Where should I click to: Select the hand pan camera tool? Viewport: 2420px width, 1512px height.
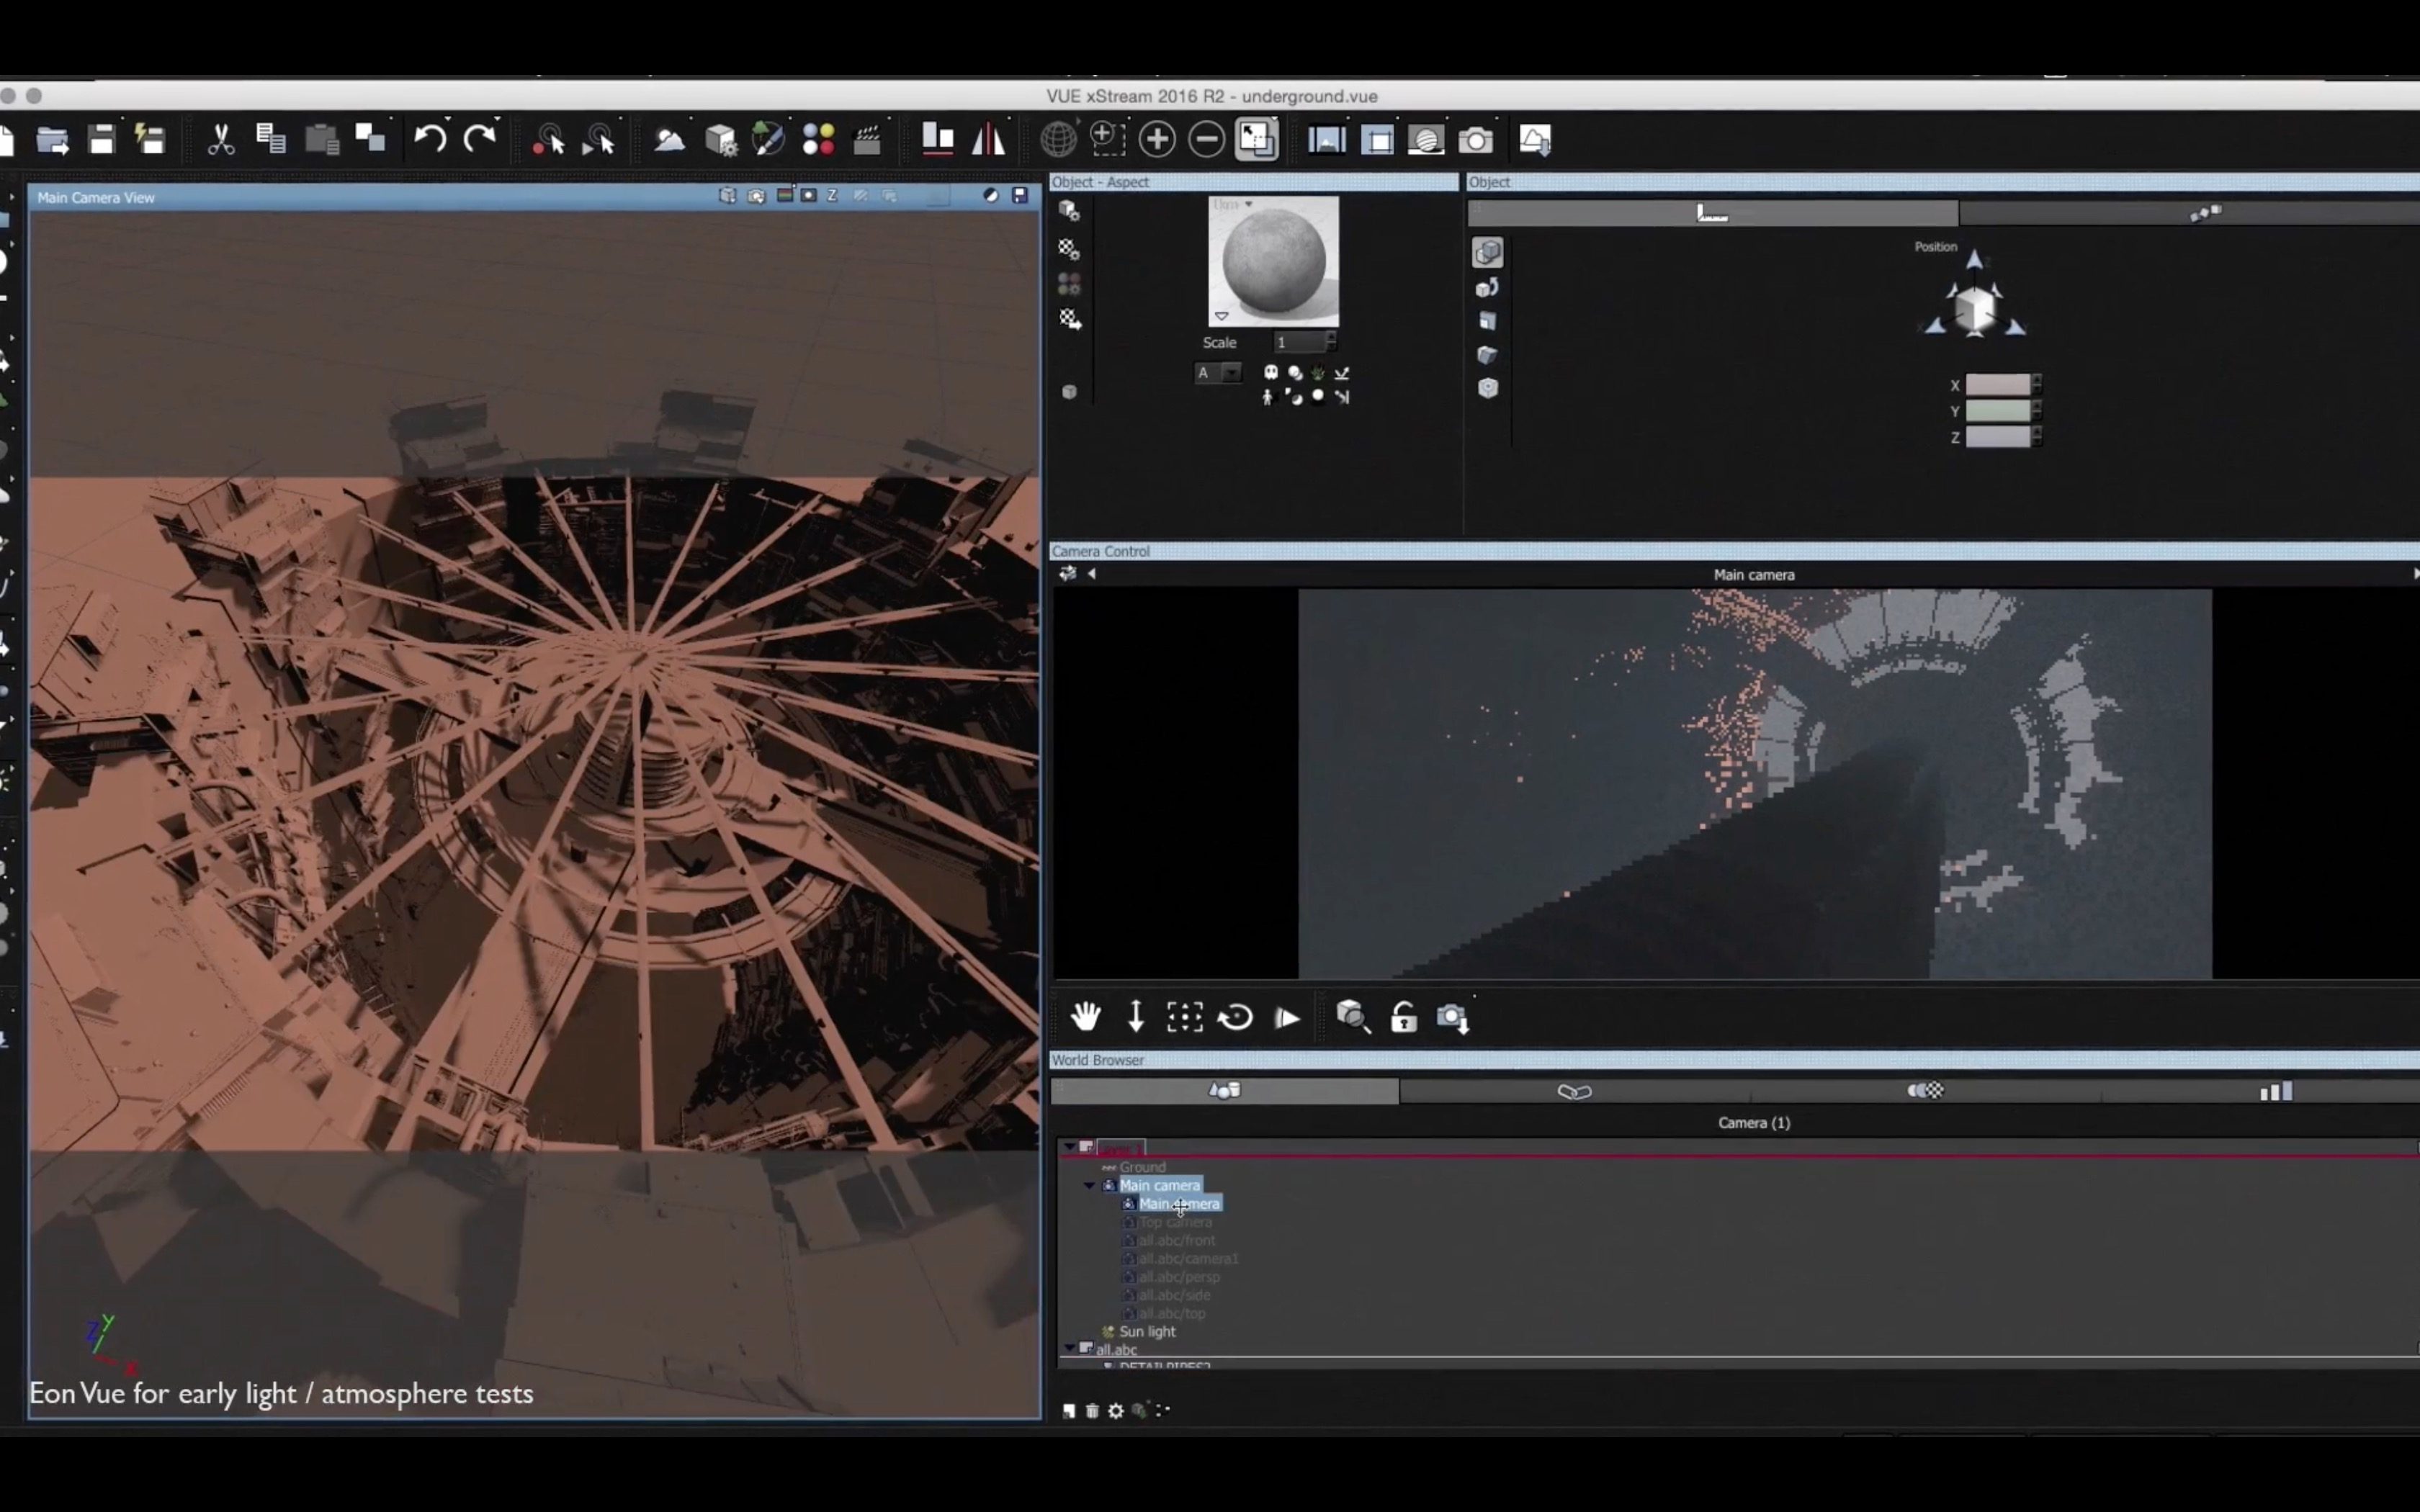pyautogui.click(x=1085, y=1017)
